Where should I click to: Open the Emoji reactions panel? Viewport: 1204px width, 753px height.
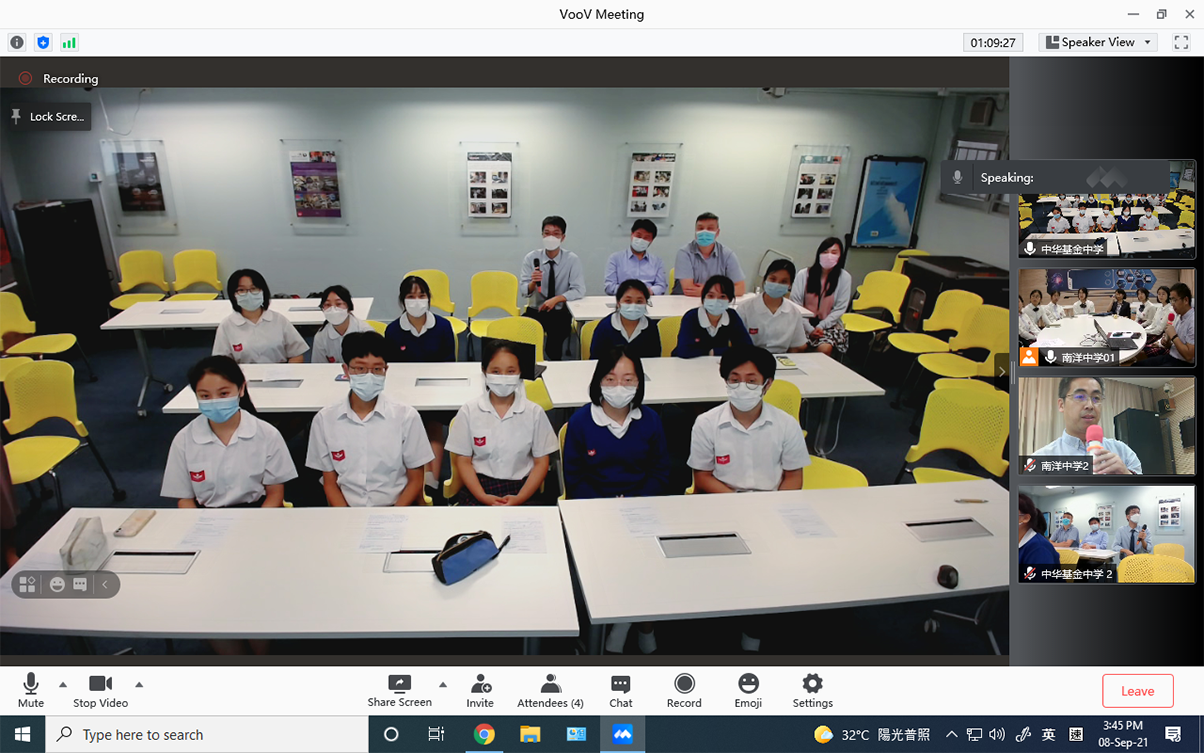click(748, 690)
